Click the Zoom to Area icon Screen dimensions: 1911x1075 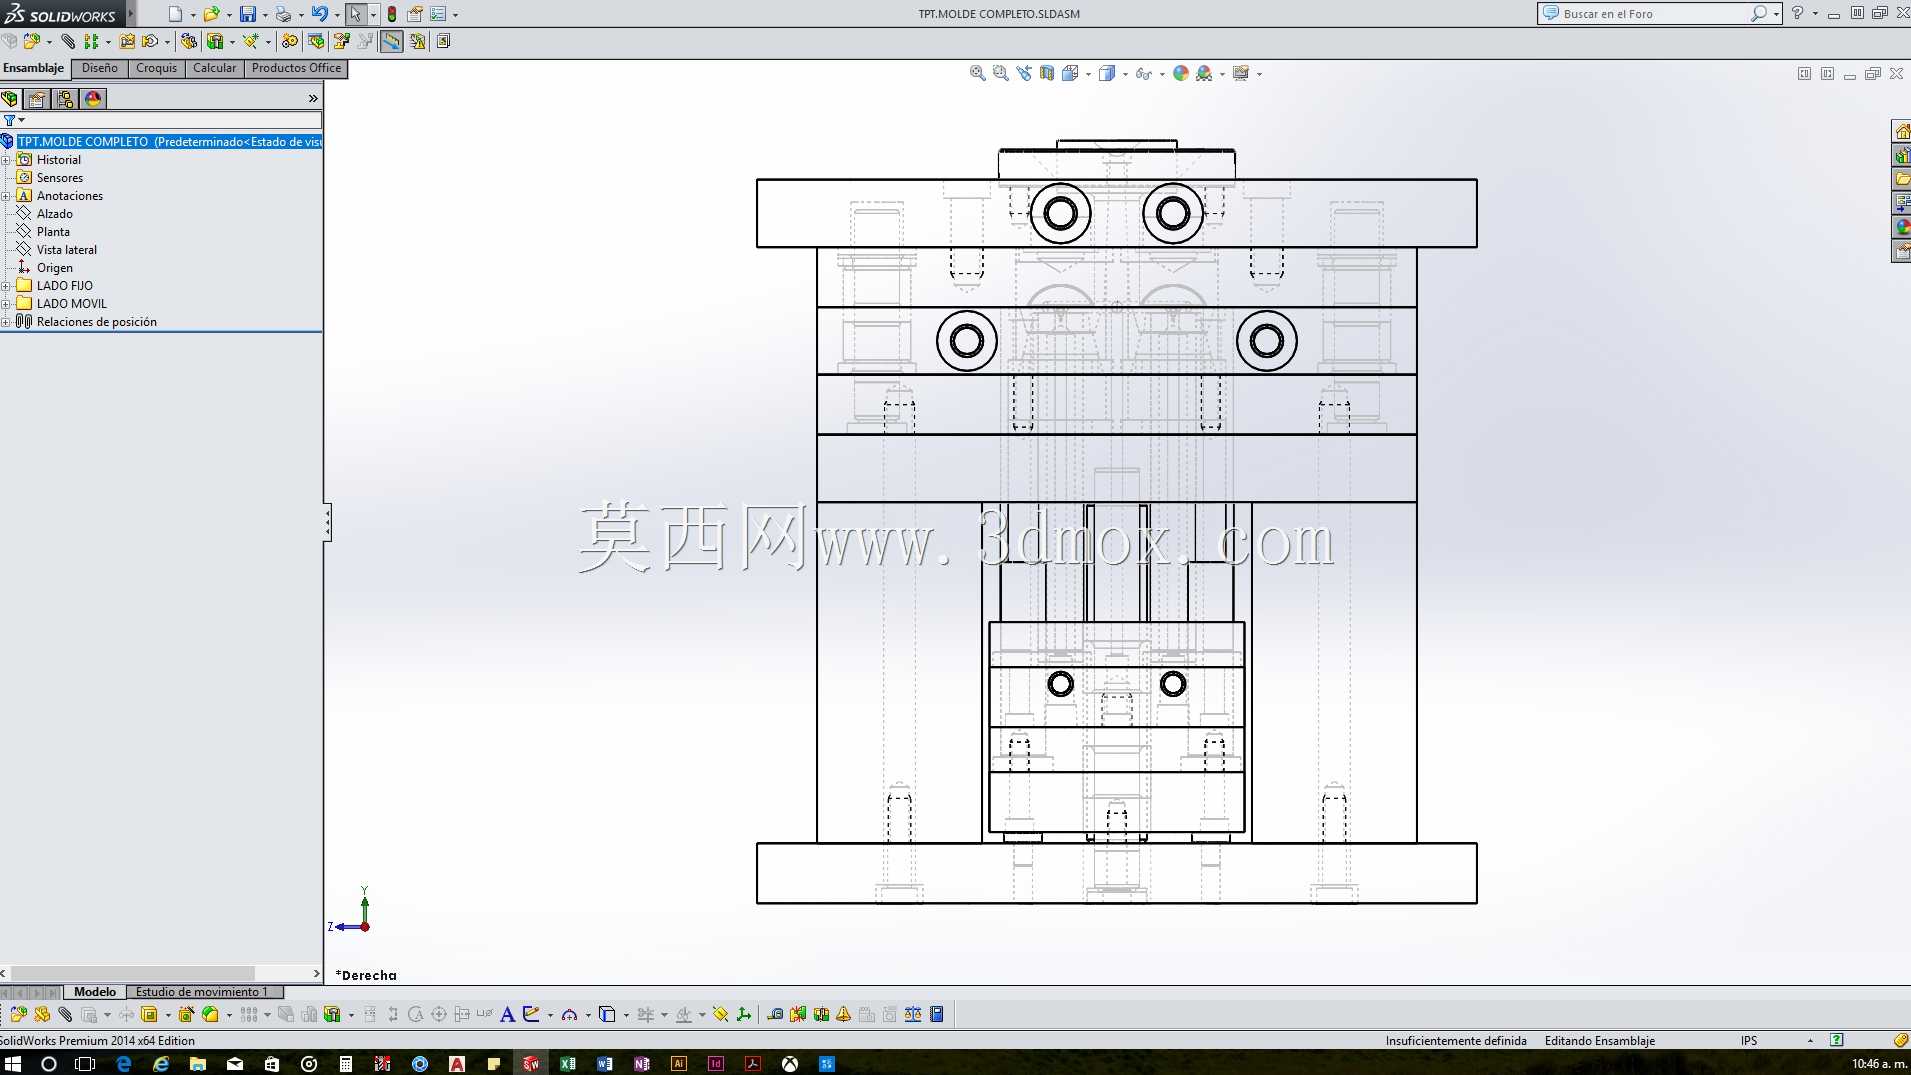click(1001, 73)
